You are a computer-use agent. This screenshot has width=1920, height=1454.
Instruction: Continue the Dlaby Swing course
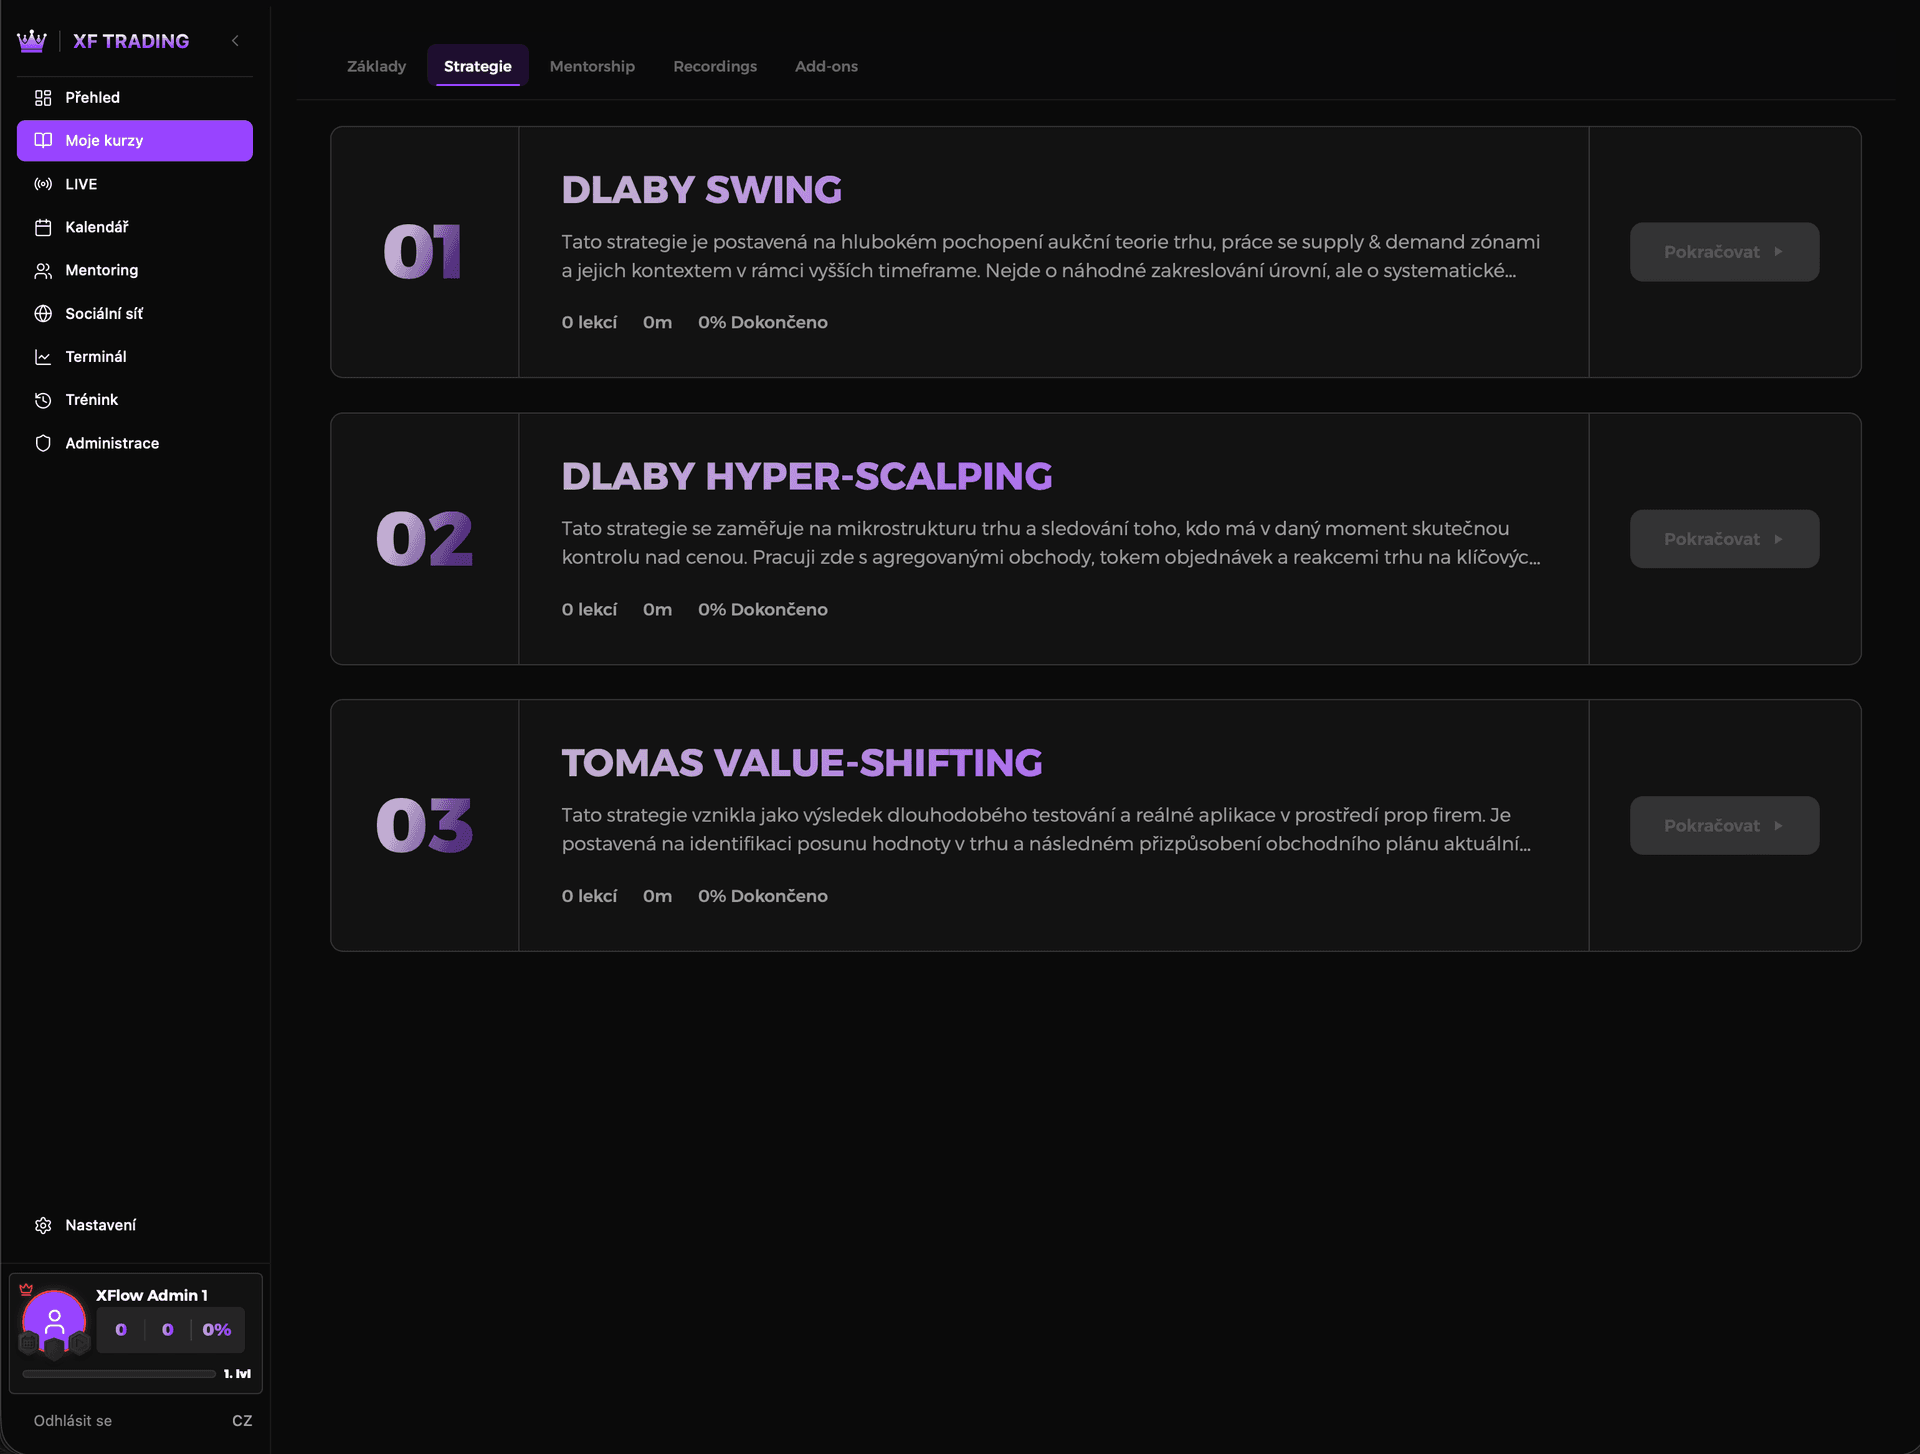[1724, 252]
